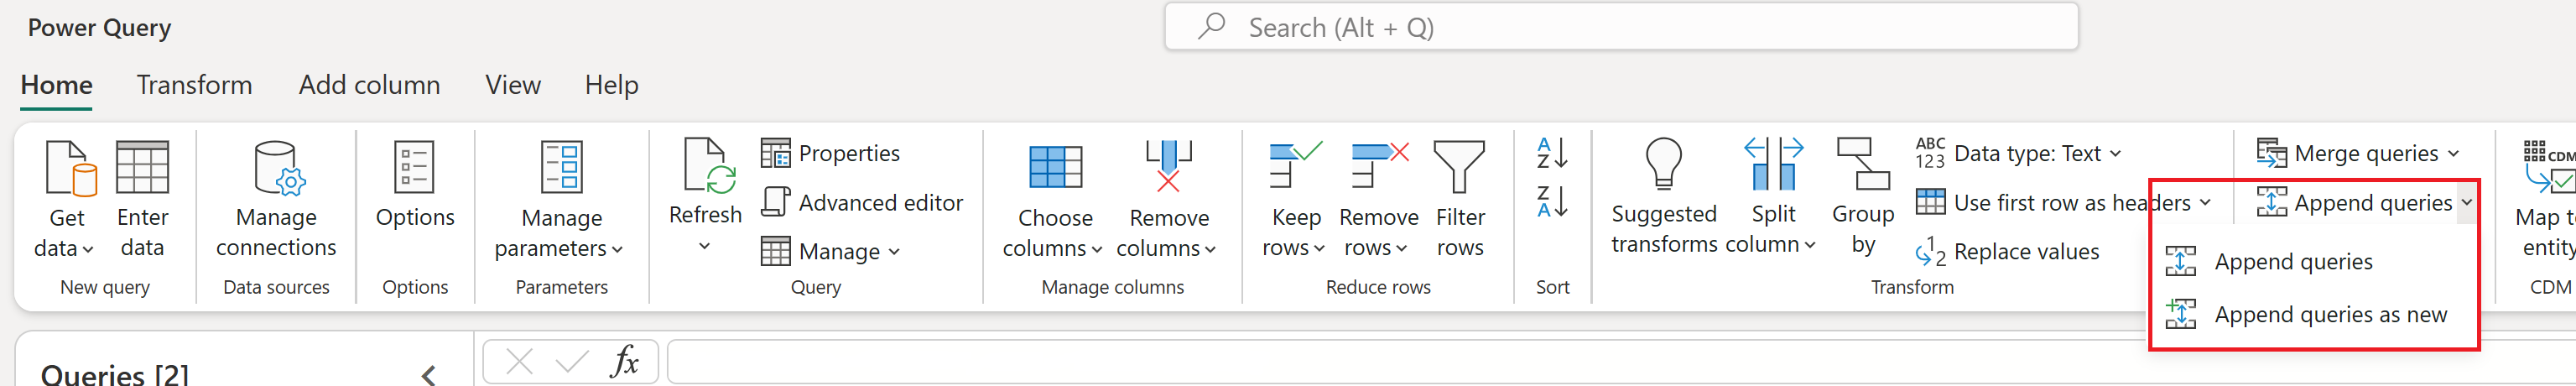
Task: Select Append queries as new
Action: [x=2329, y=315]
